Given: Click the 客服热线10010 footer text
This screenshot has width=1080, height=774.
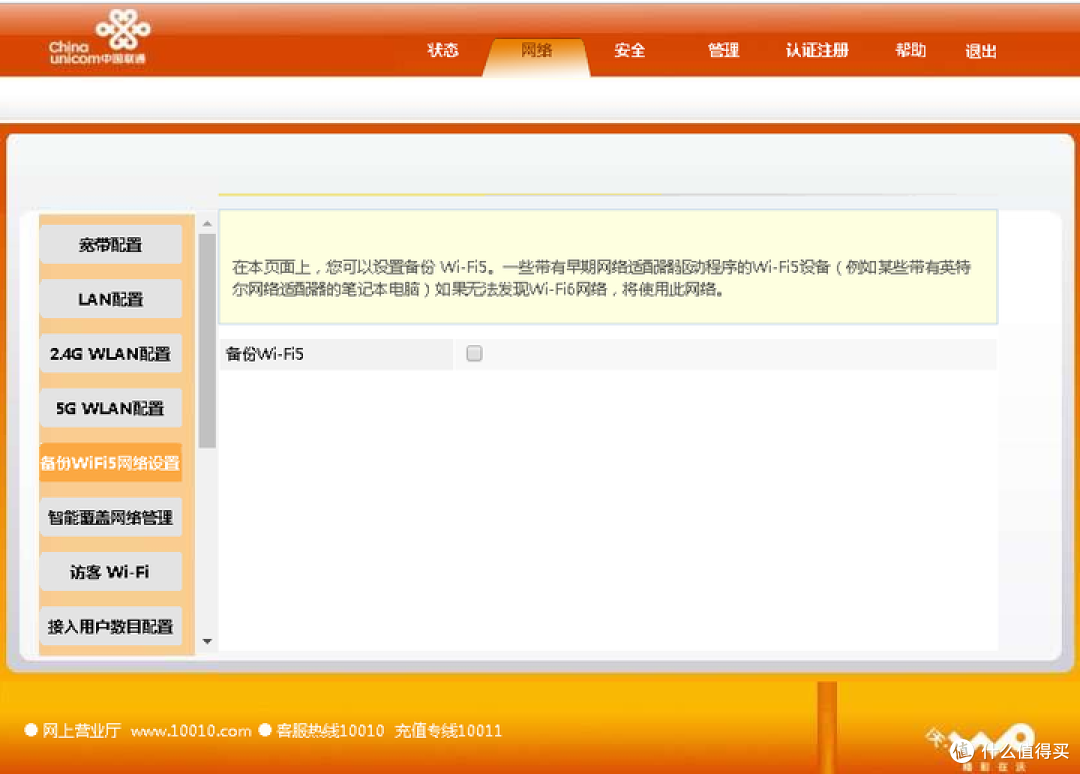Looking at the screenshot, I should (x=330, y=731).
